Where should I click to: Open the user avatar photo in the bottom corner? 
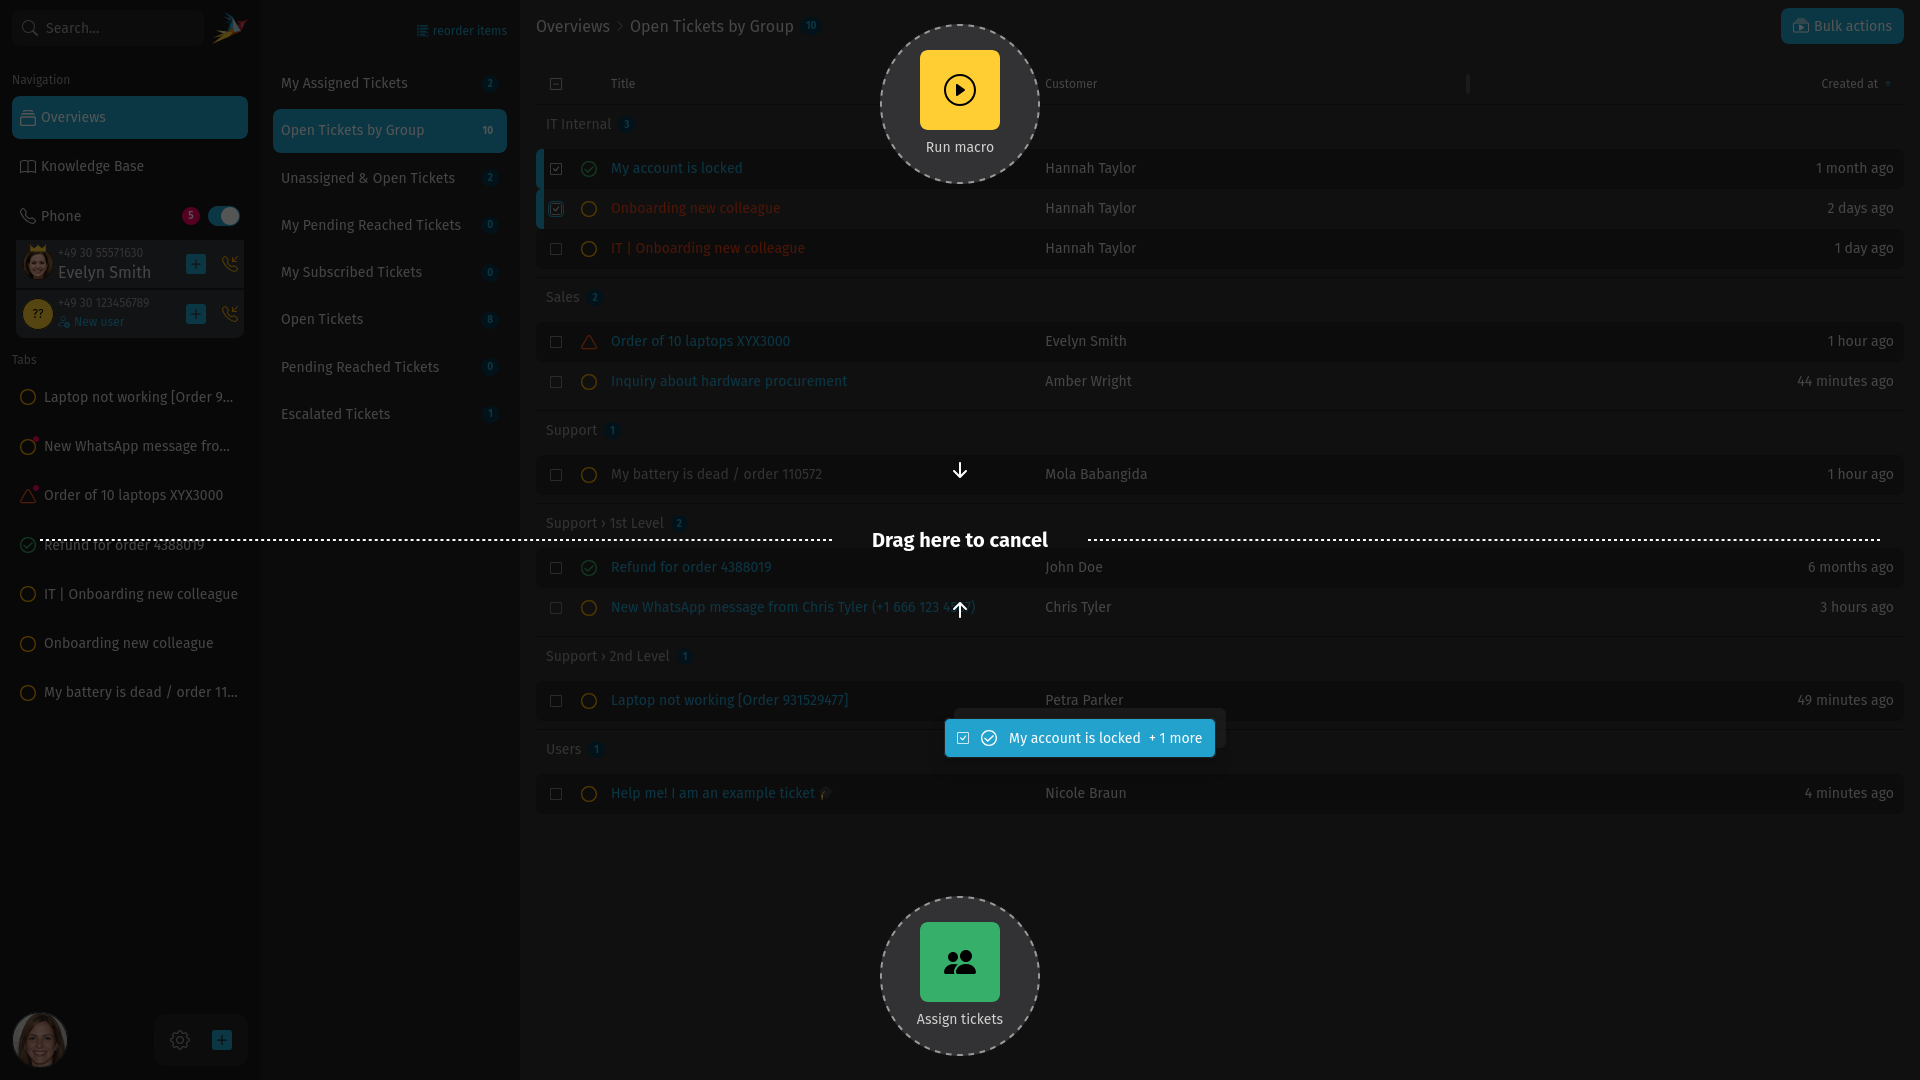pos(40,1040)
